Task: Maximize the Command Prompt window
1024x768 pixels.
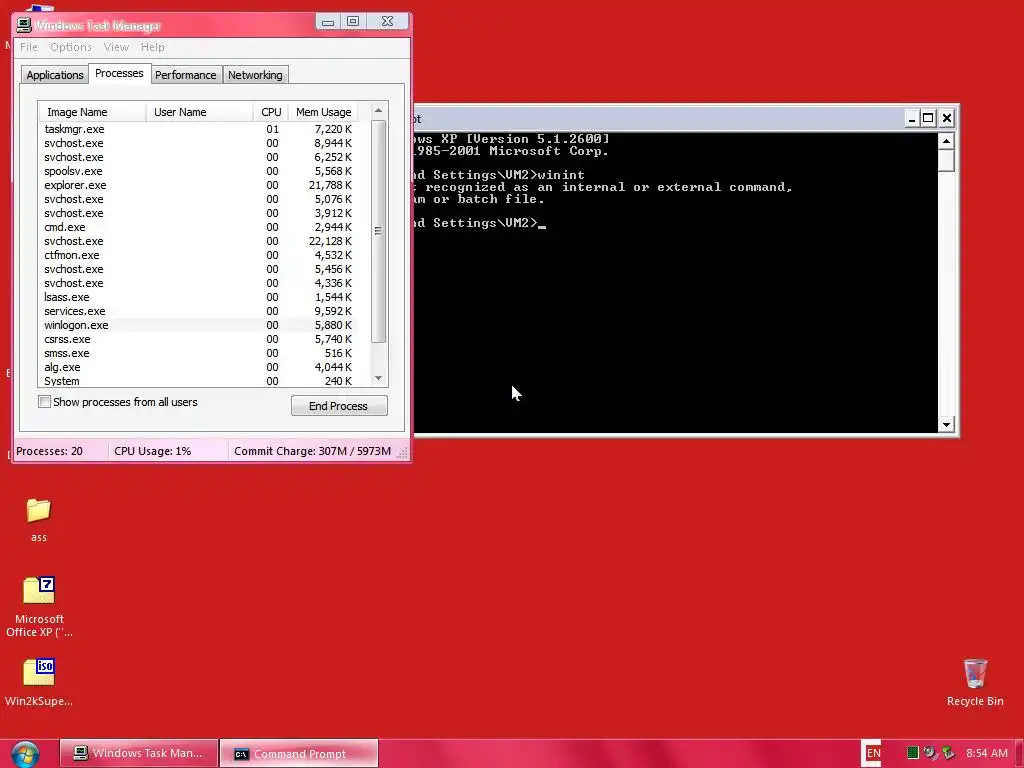Action: coord(928,118)
